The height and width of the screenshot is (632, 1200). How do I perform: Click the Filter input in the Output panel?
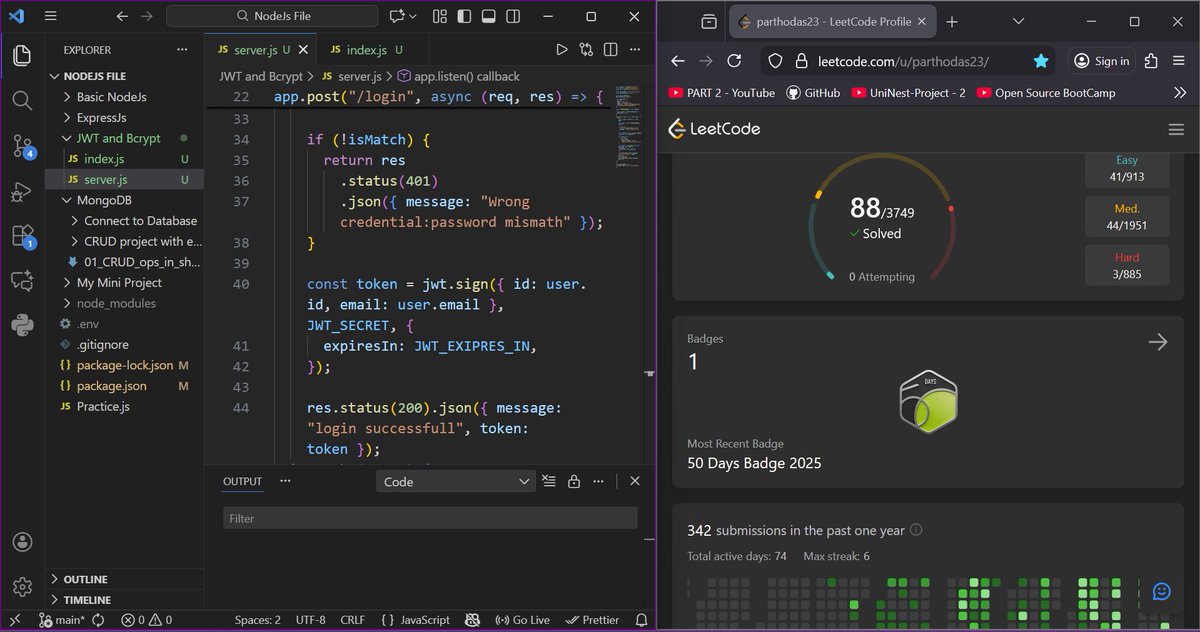click(x=430, y=517)
